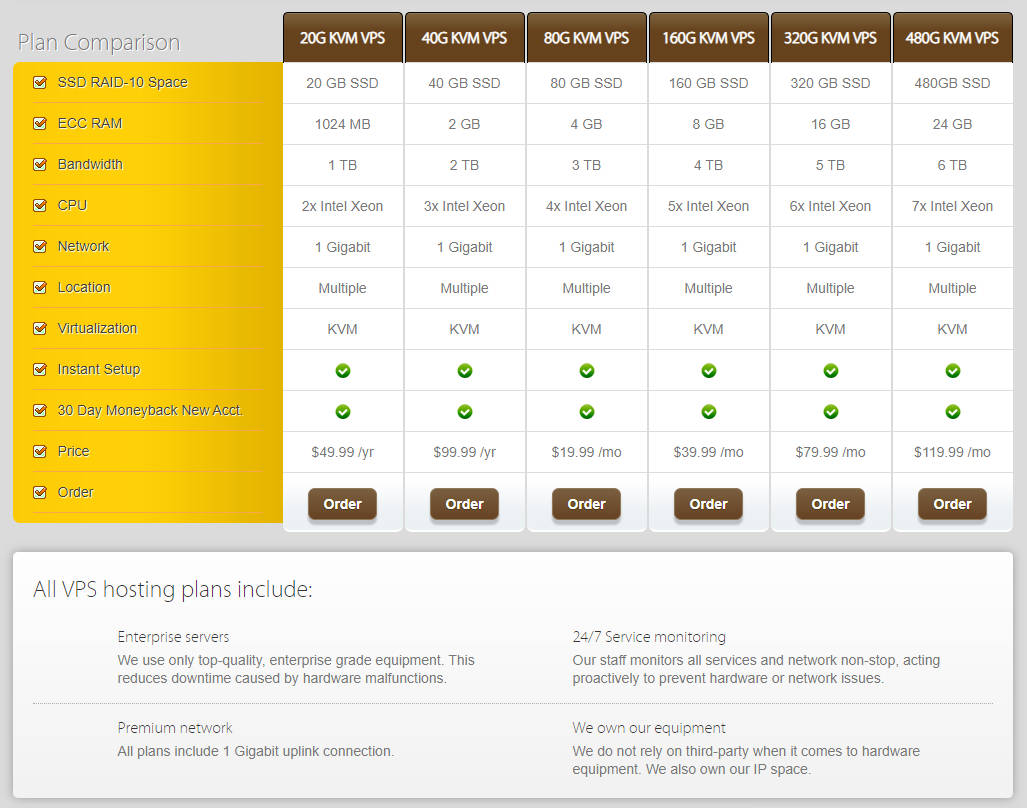Toggle the SSD RAID-10 Space checkbox
The width and height of the screenshot is (1027, 808).
(x=40, y=83)
